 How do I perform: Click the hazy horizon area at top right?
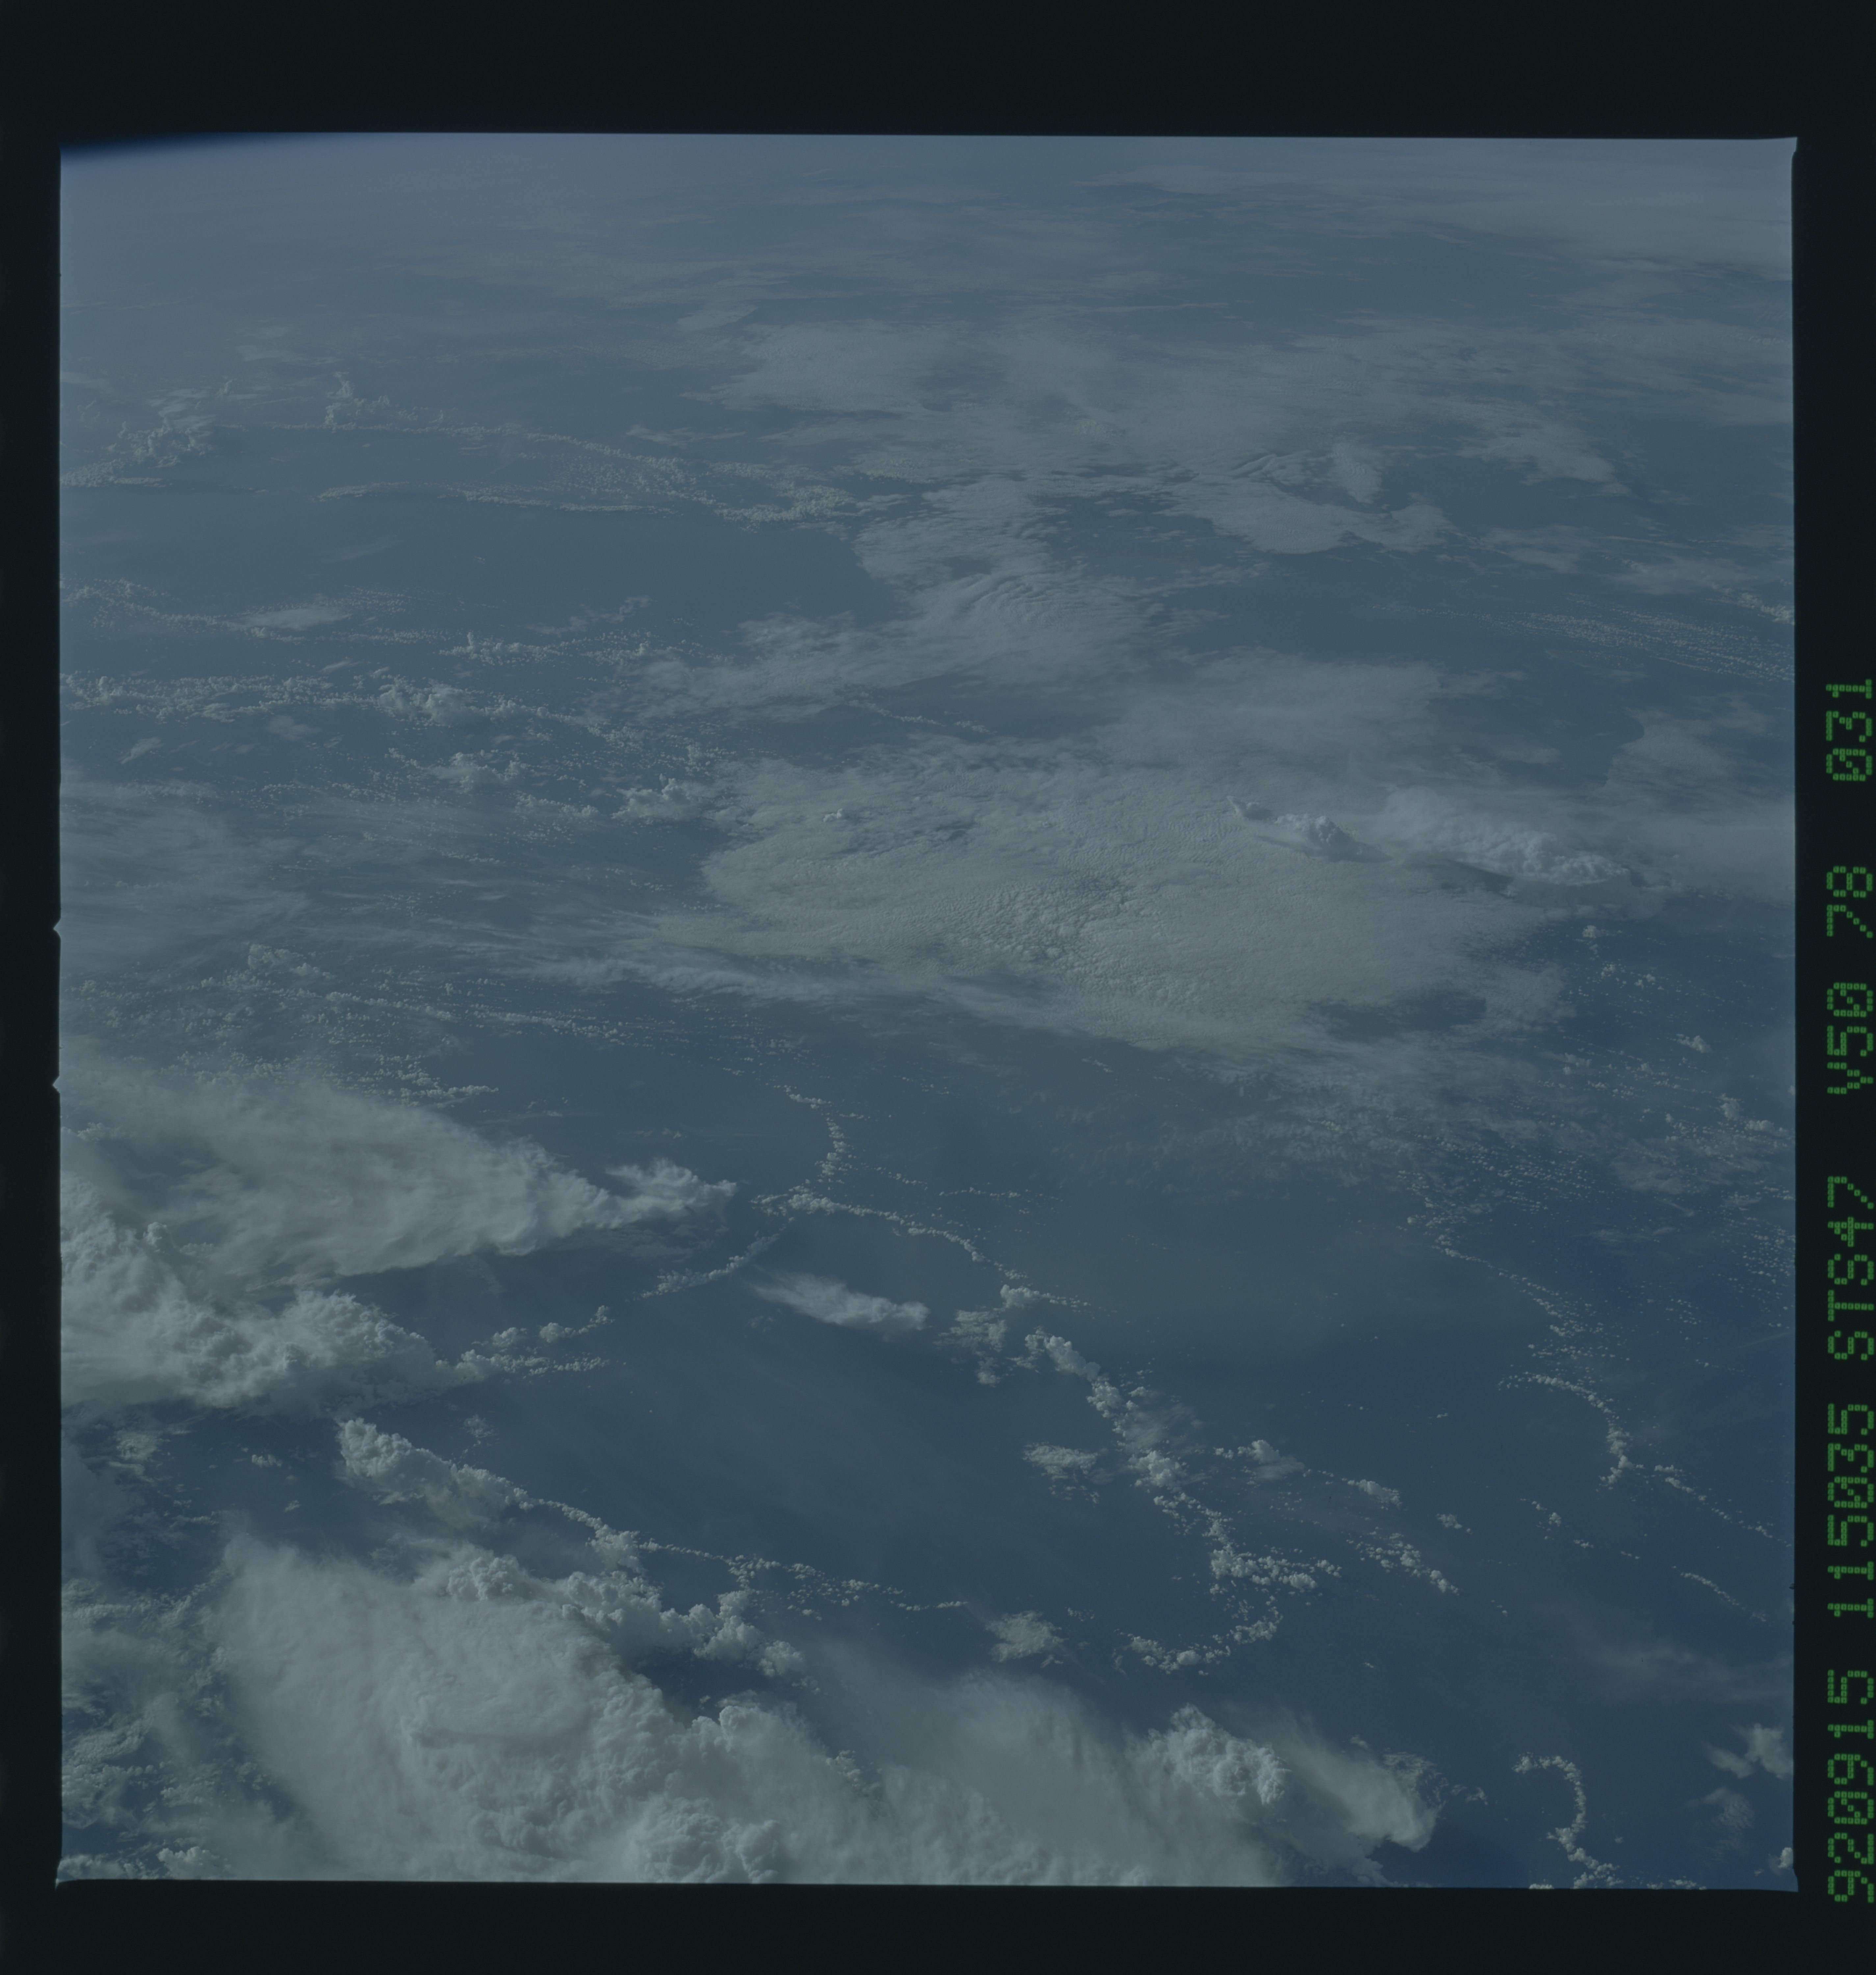[1550, 200]
